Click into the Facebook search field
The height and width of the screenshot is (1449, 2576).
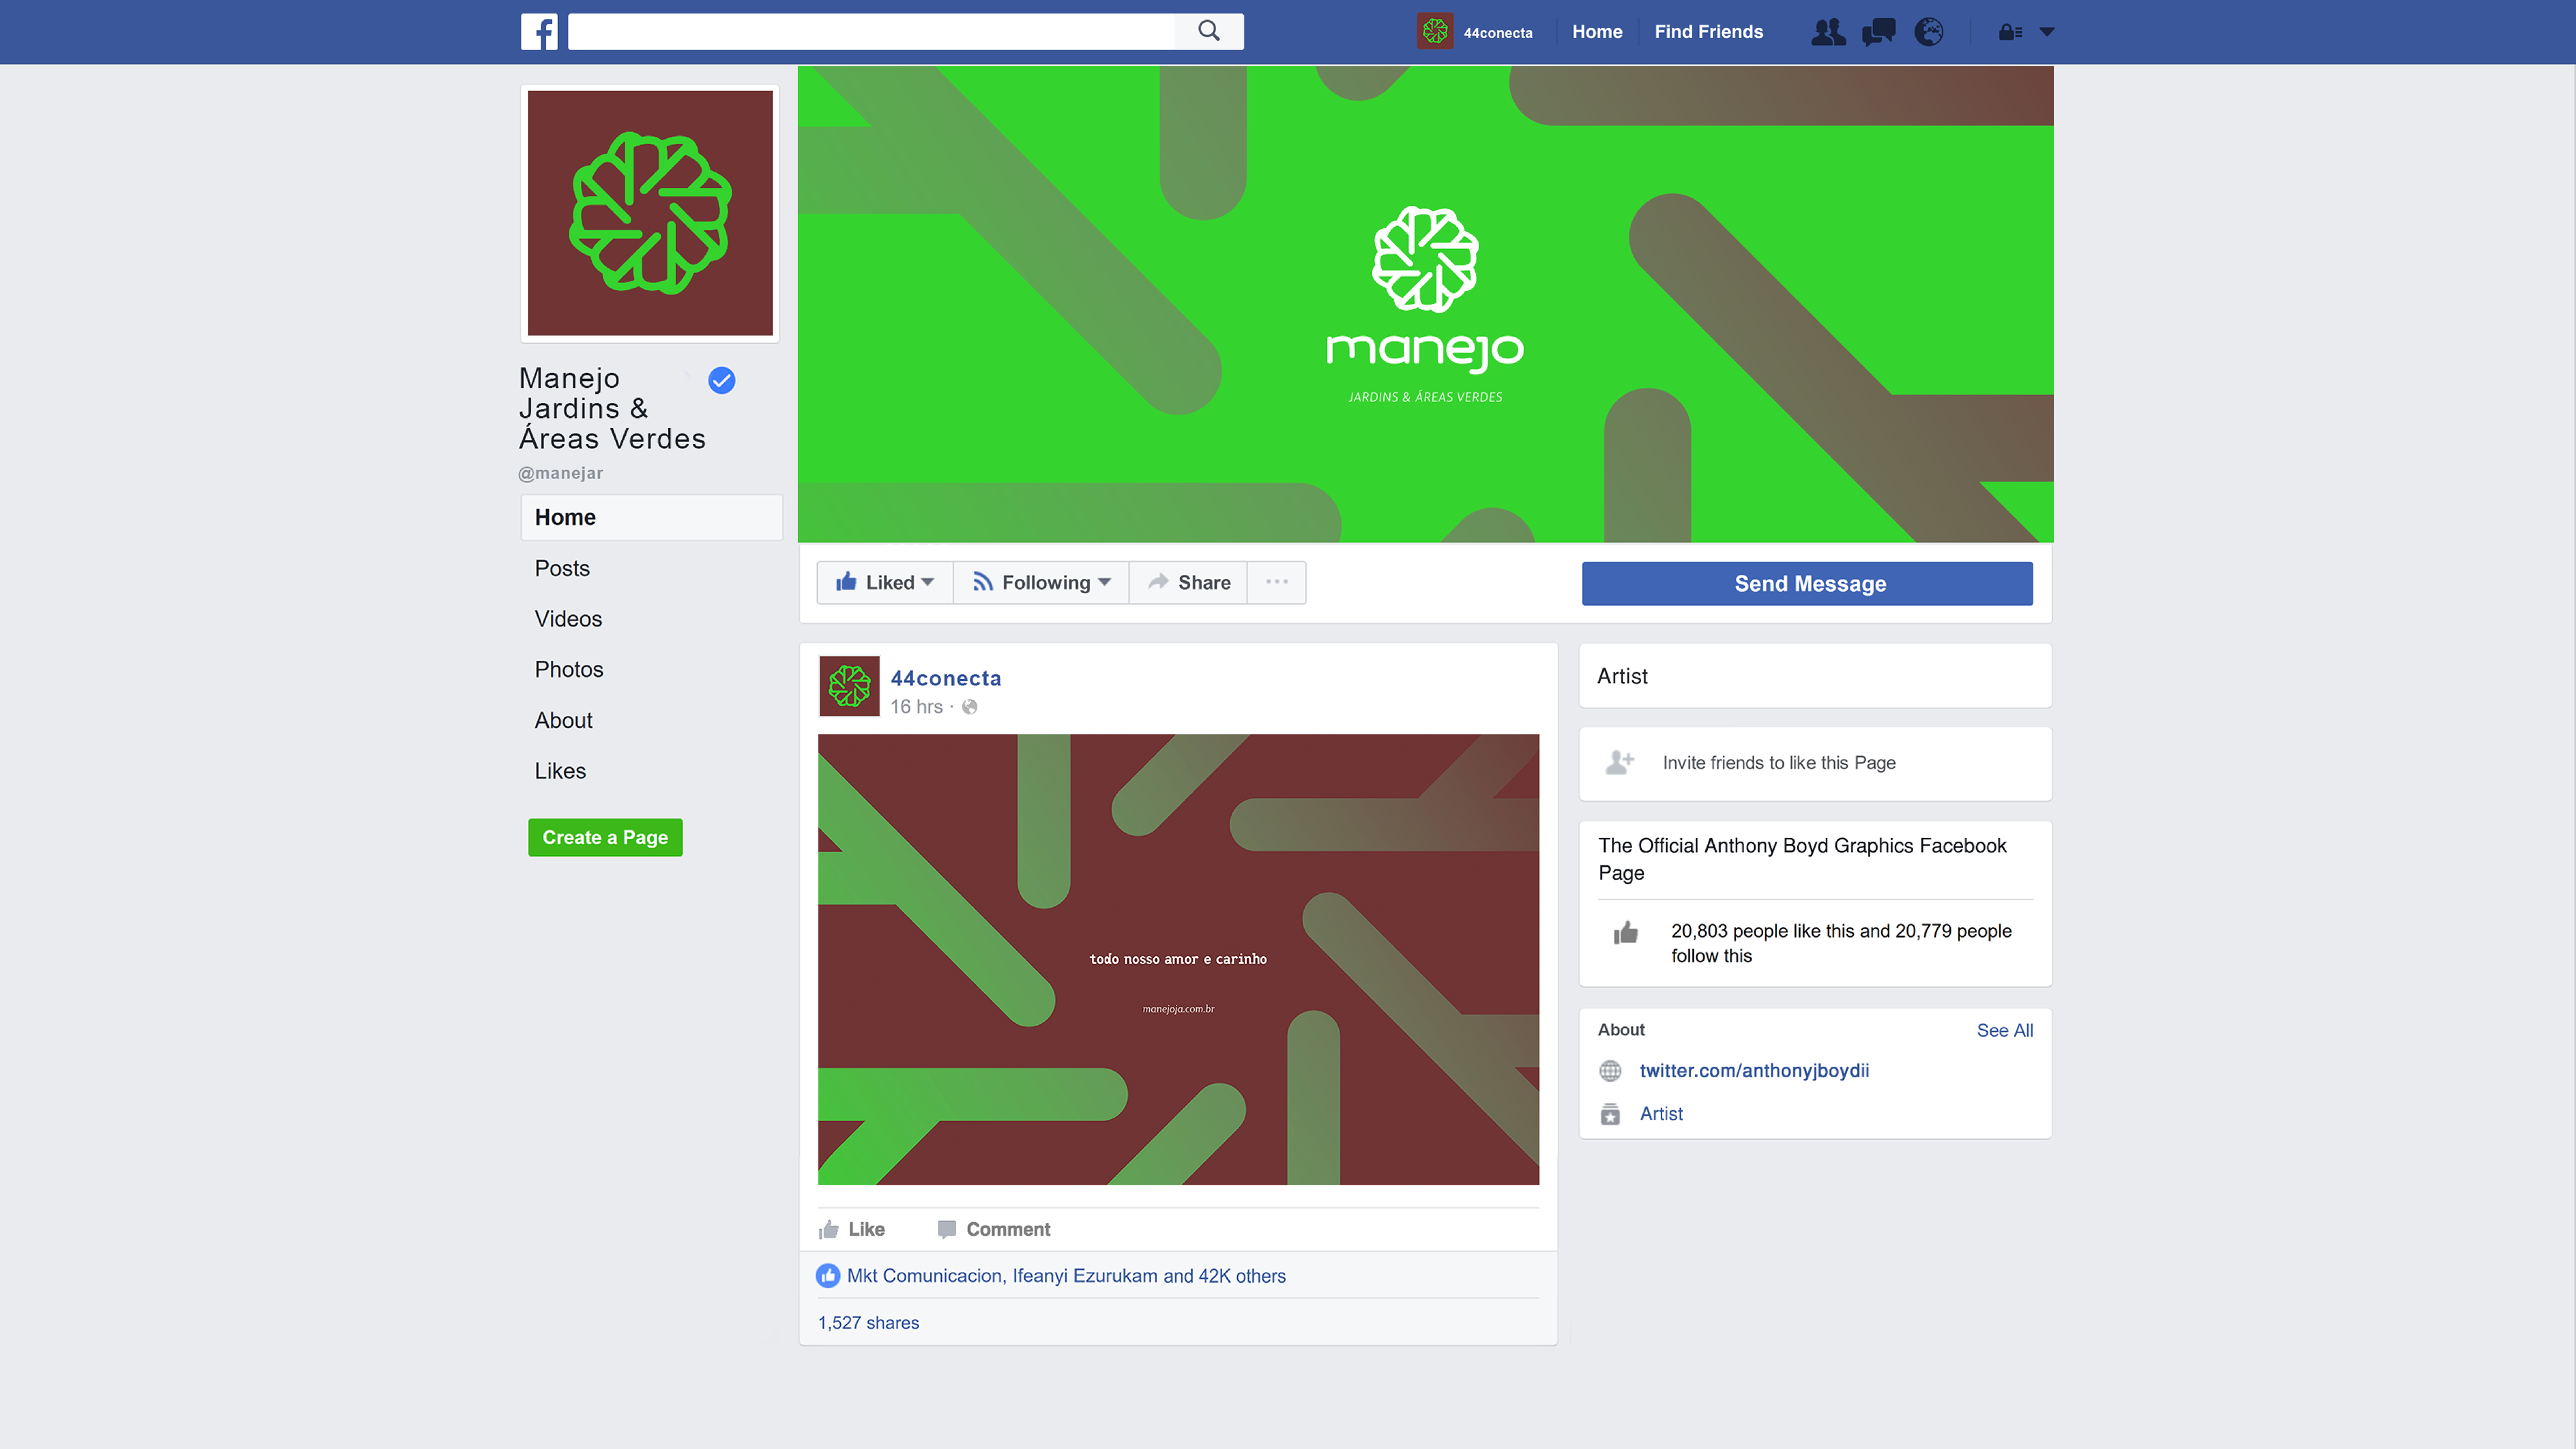tap(870, 32)
